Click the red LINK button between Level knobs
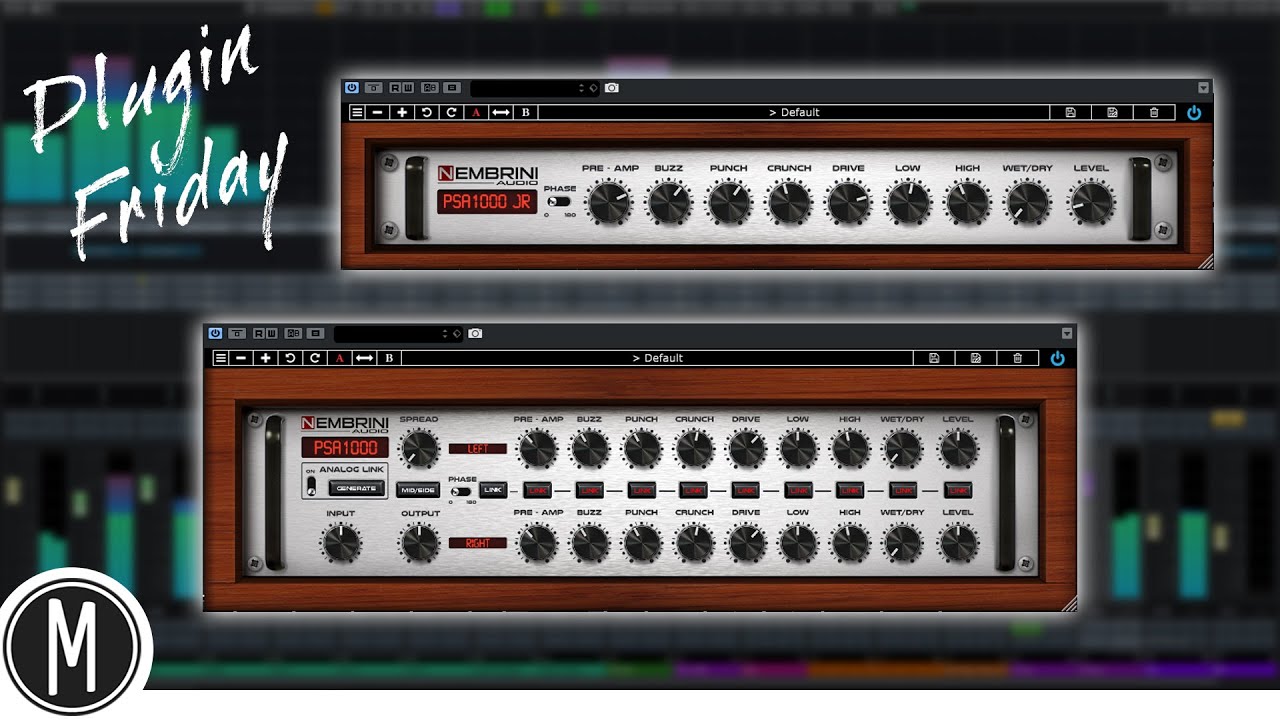Image resolution: width=1280 pixels, height=720 pixels. [x=958, y=490]
